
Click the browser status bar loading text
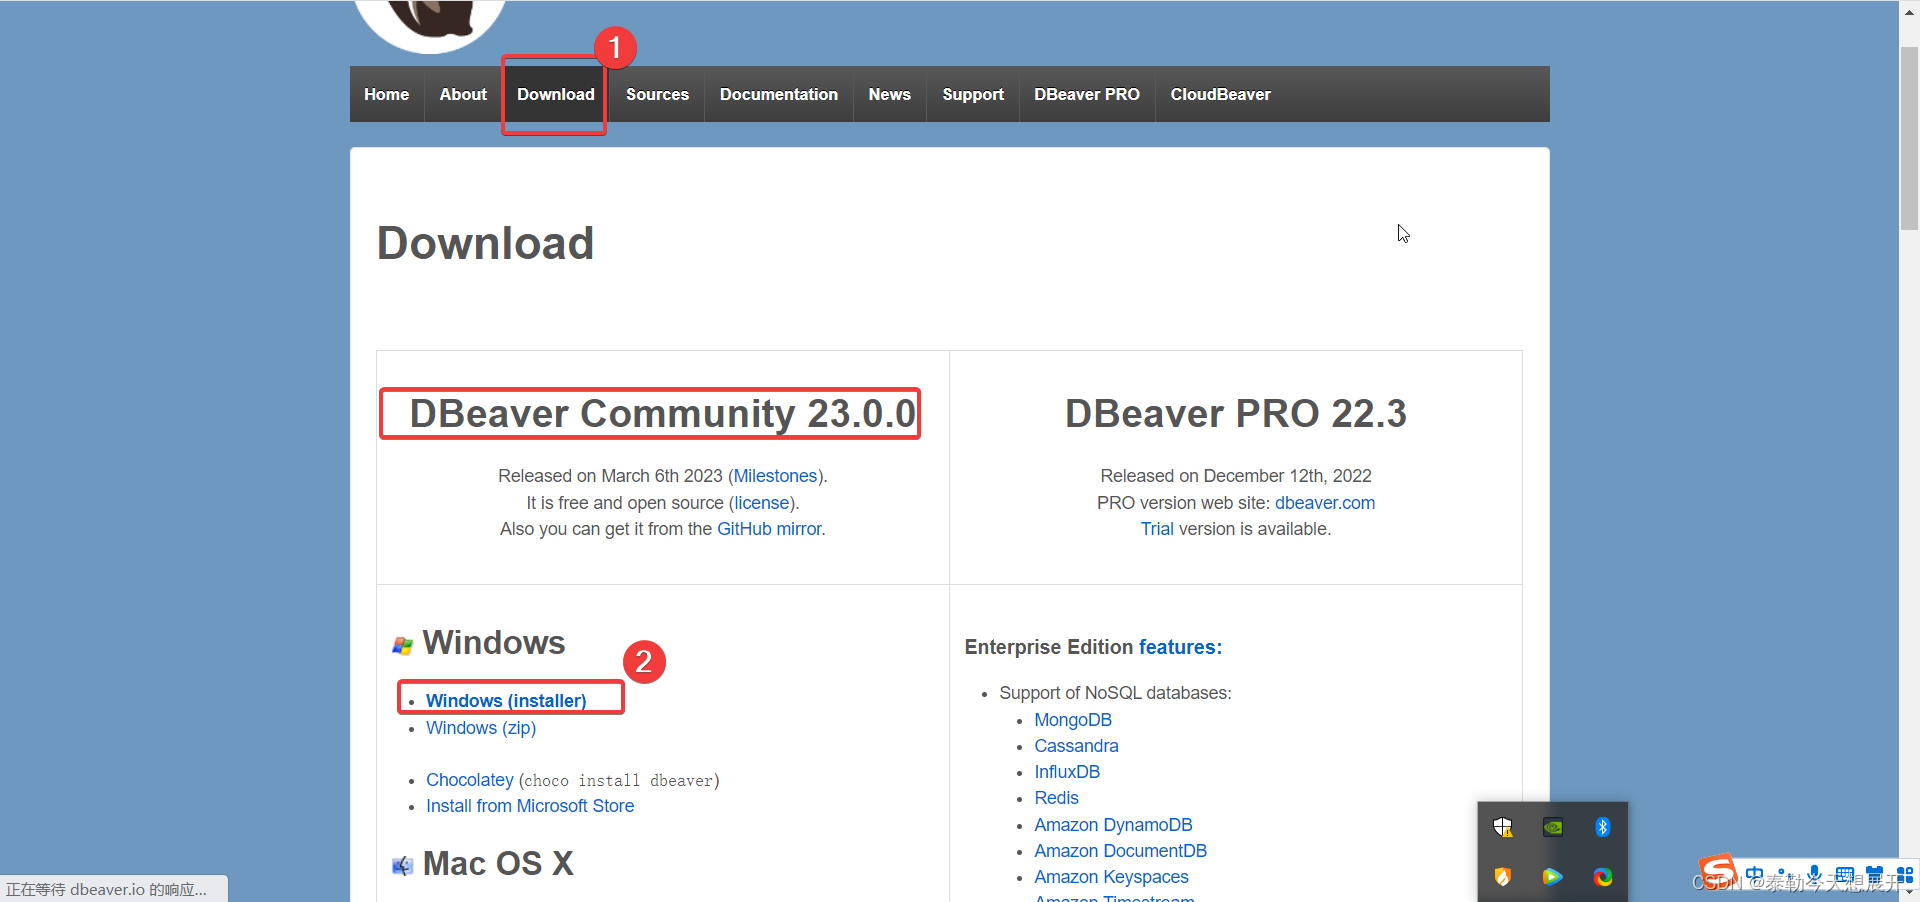[106, 889]
